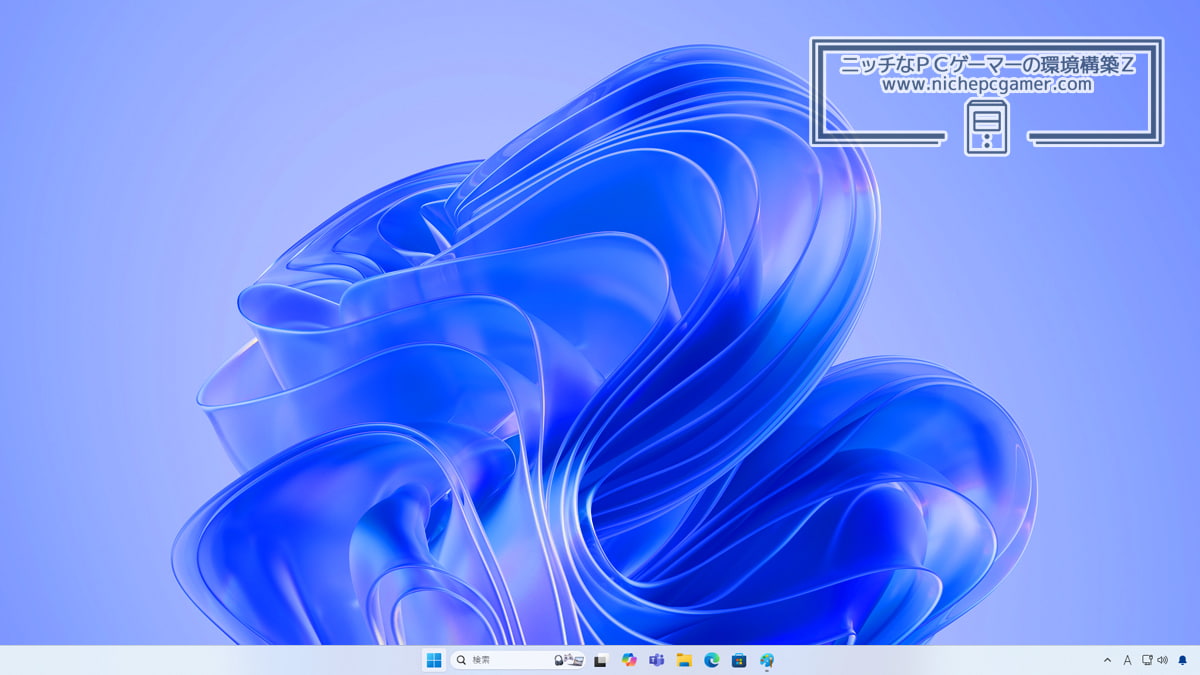Open Microsoft Teams from the taskbar
The width and height of the screenshot is (1200, 675).
pyautogui.click(x=657, y=660)
